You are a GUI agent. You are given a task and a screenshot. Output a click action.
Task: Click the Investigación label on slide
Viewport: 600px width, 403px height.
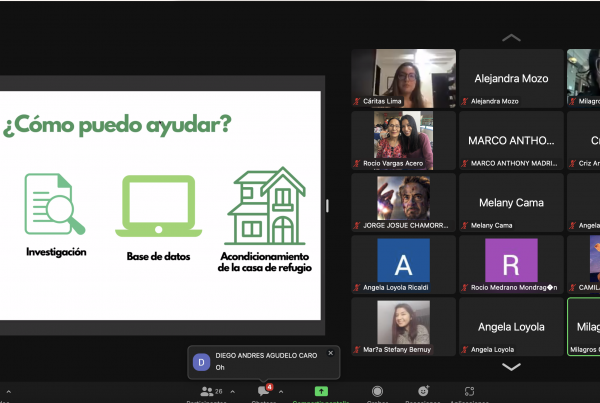pos(56,252)
